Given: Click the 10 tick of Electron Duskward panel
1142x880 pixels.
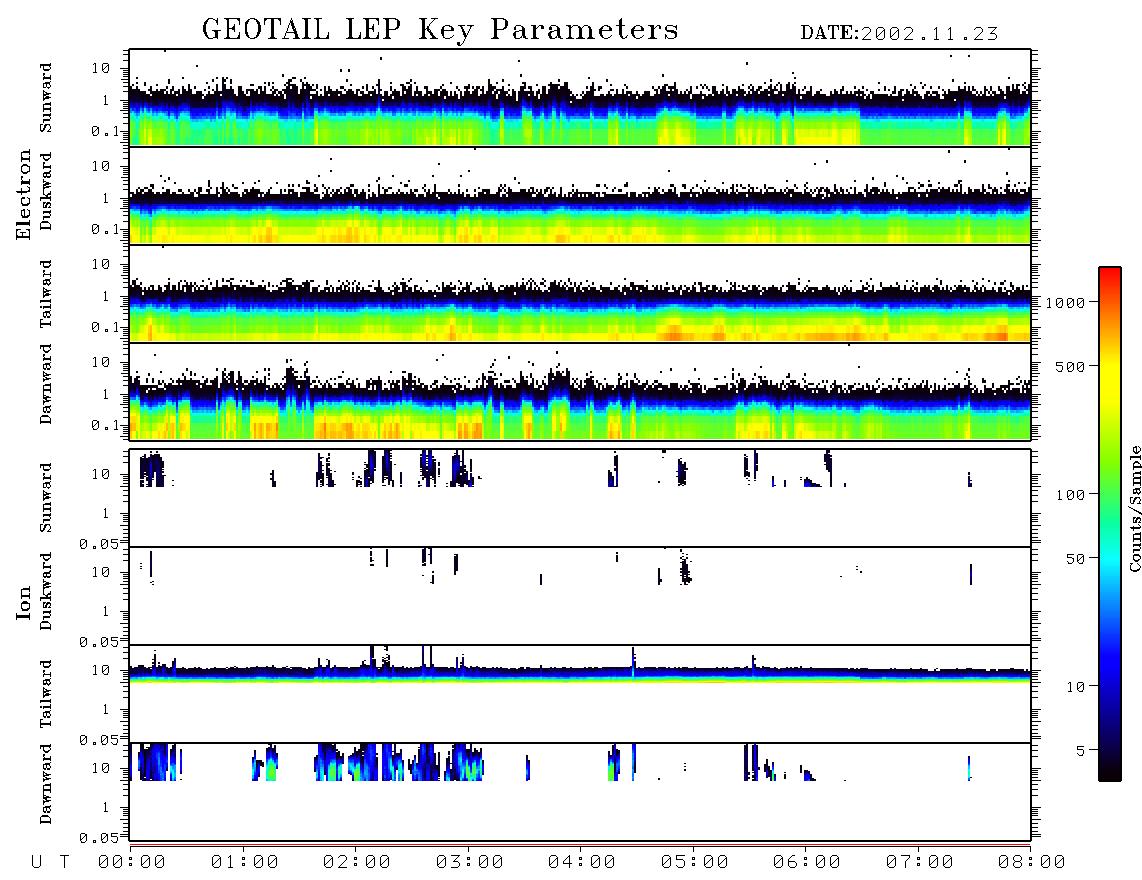Looking at the screenshot, I should [x=101, y=167].
